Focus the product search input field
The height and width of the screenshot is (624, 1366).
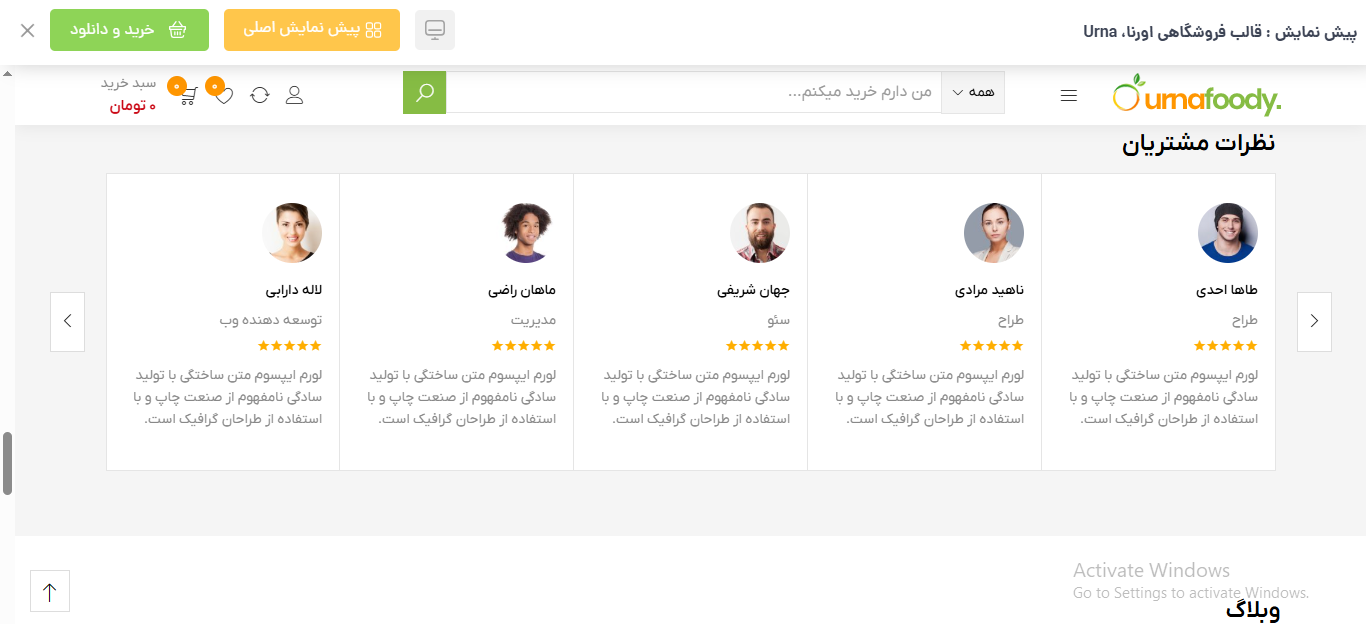point(693,93)
